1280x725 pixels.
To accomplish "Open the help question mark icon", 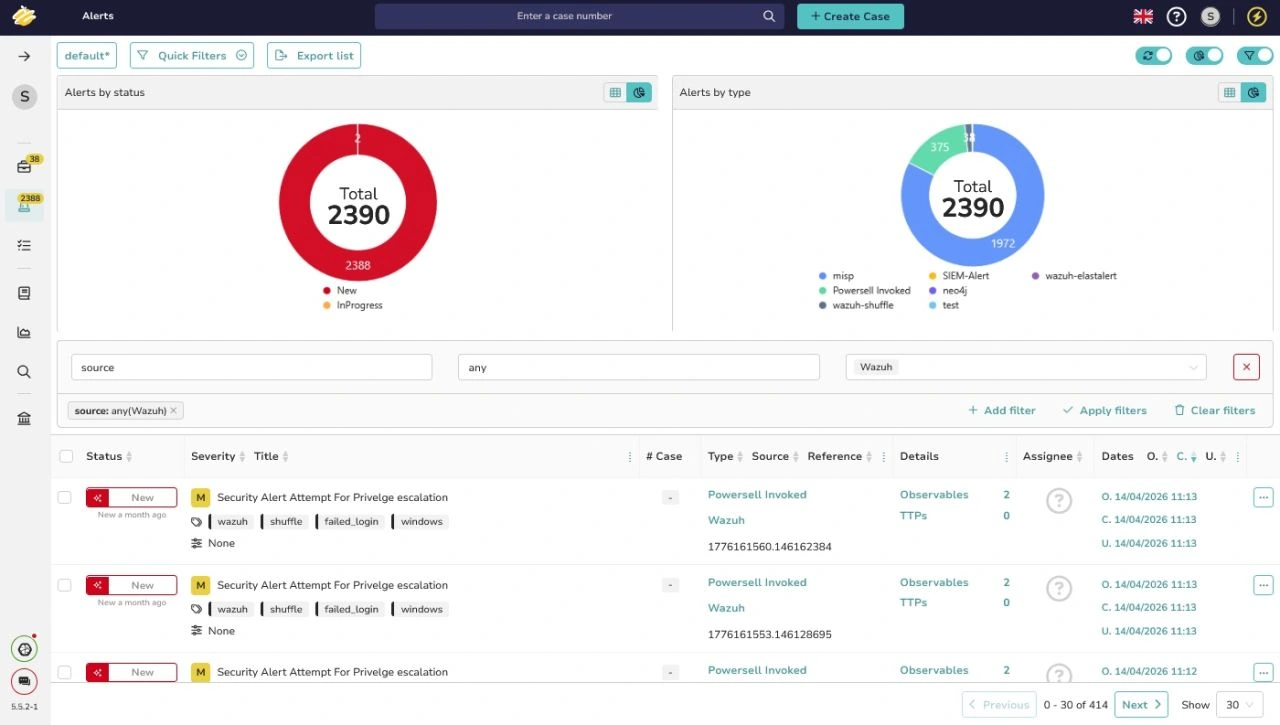I will [1177, 16].
